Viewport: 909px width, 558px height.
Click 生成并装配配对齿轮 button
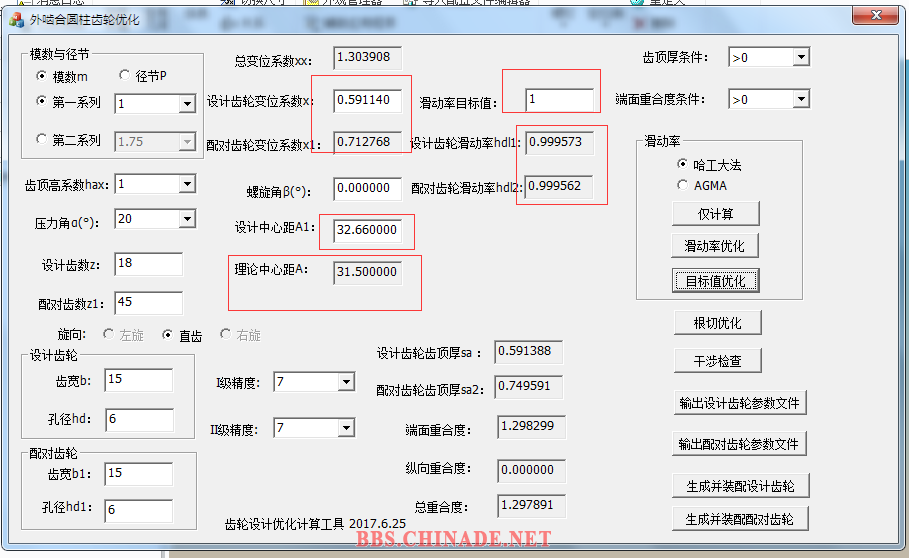coord(740,519)
